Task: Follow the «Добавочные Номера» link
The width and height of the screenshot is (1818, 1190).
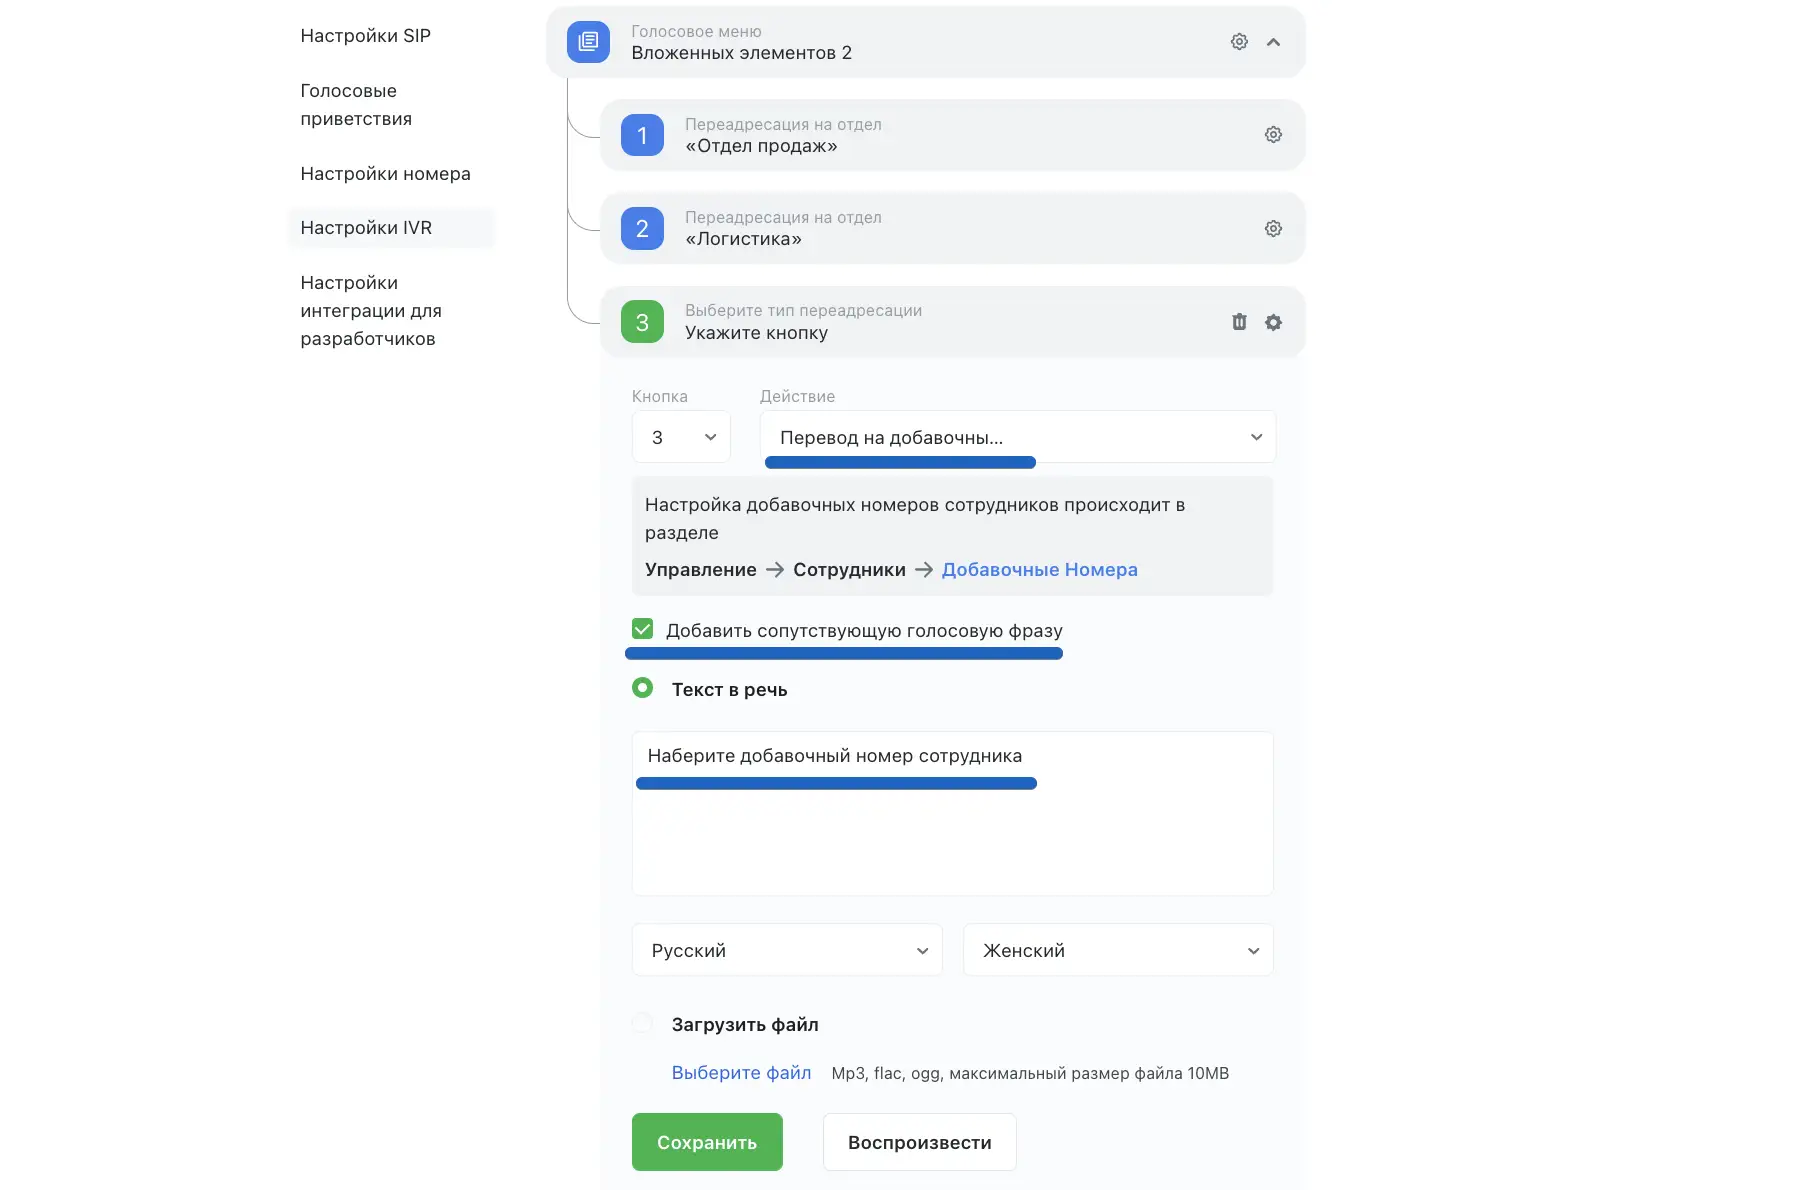Action: point(1039,570)
